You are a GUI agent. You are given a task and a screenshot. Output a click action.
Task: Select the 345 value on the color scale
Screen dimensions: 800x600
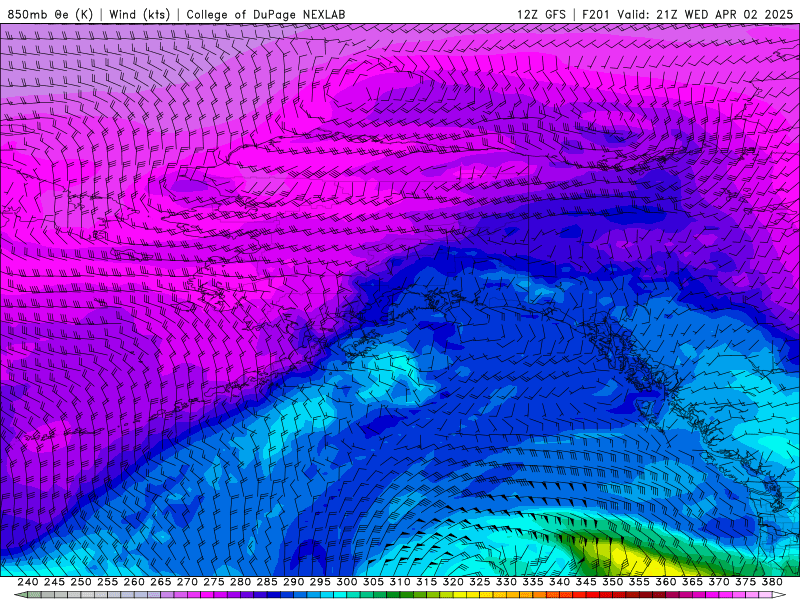586,582
